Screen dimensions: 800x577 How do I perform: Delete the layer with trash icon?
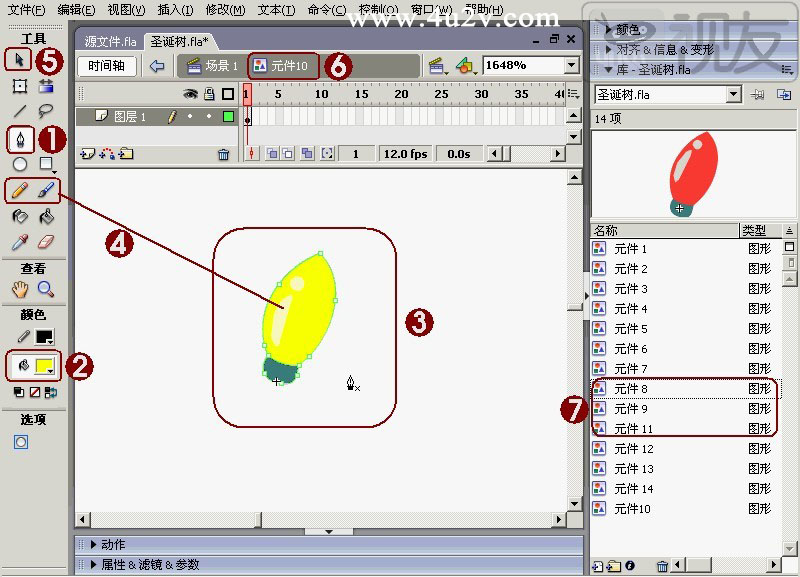[x=223, y=154]
